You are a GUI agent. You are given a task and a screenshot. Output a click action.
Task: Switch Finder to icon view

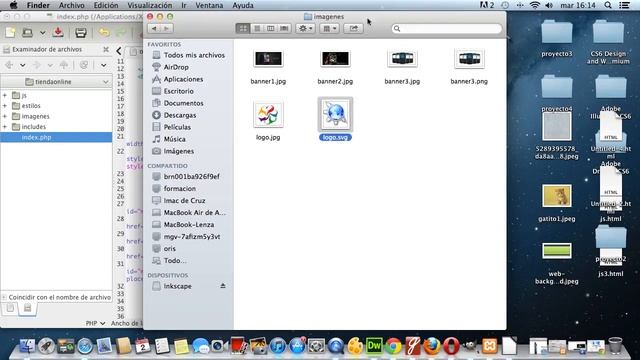pyautogui.click(x=243, y=28)
